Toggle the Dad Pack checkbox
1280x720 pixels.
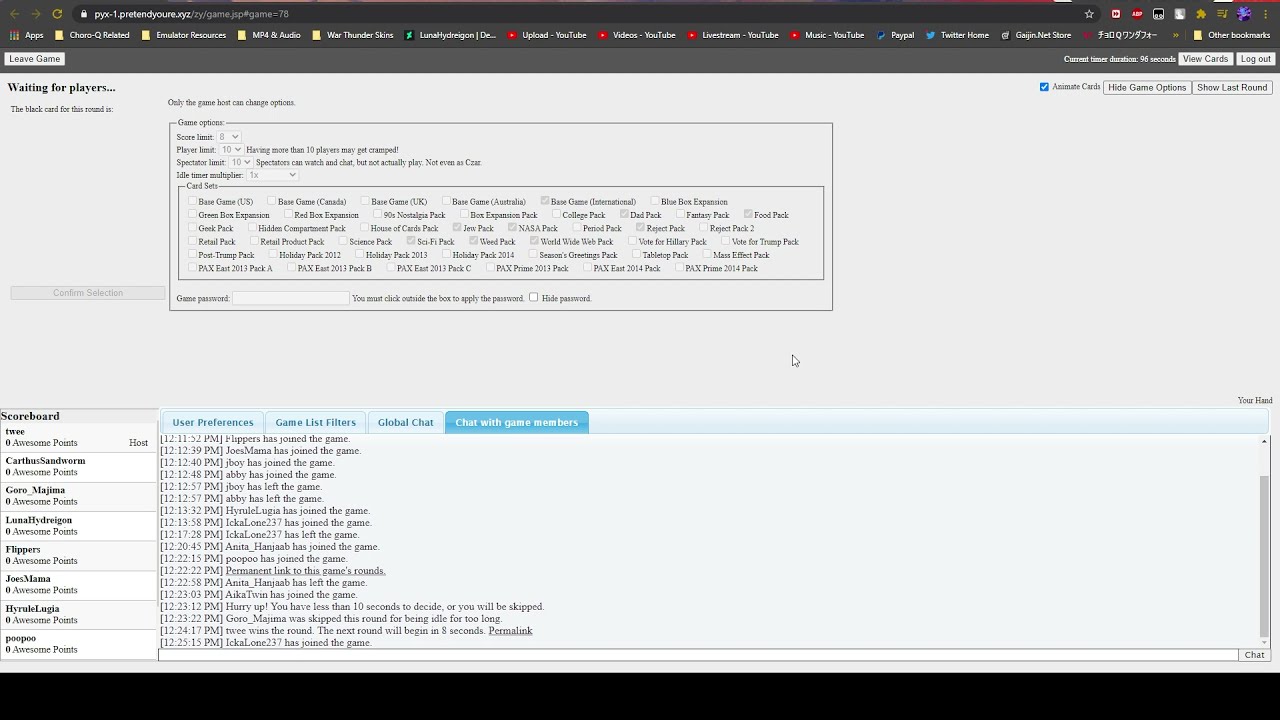coord(624,214)
